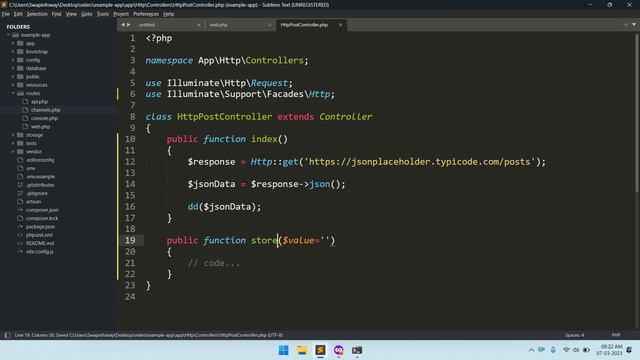The width and height of the screenshot is (640, 360).
Task: Click the vendor folder icon
Action: [x=20, y=151]
